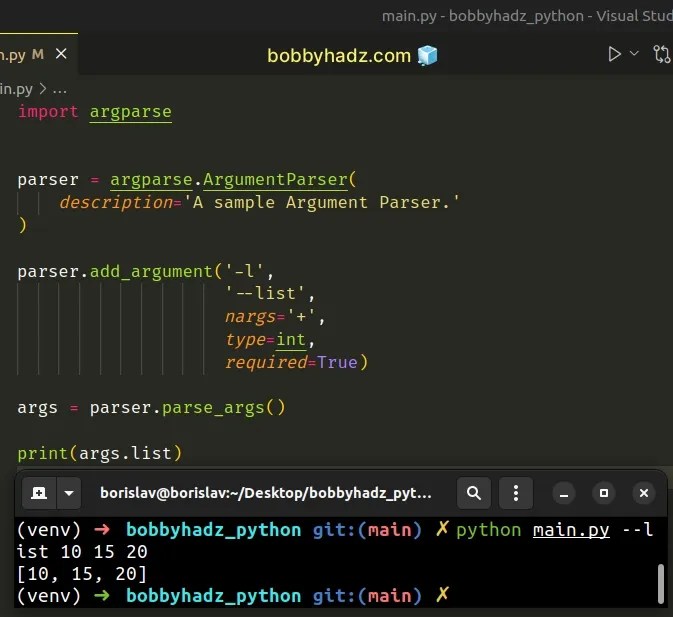Screen dimensions: 673x617
Task: Click 'parse_args' method call
Action: point(213,408)
